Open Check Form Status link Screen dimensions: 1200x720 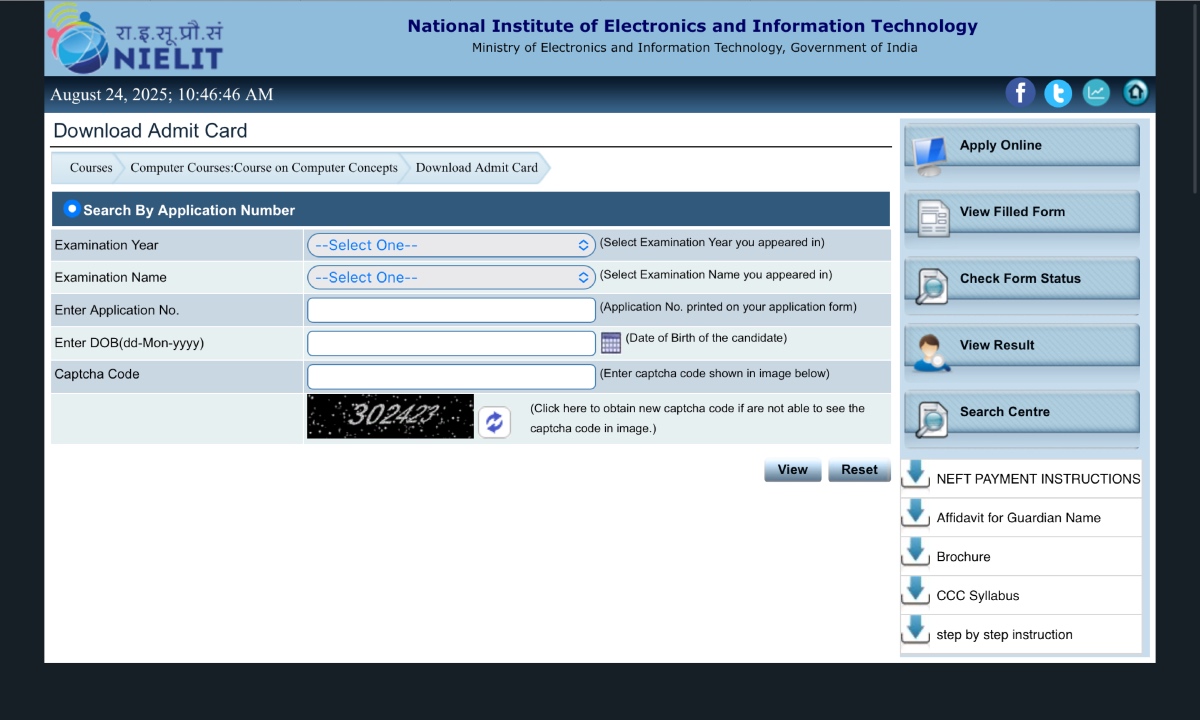coord(1020,279)
